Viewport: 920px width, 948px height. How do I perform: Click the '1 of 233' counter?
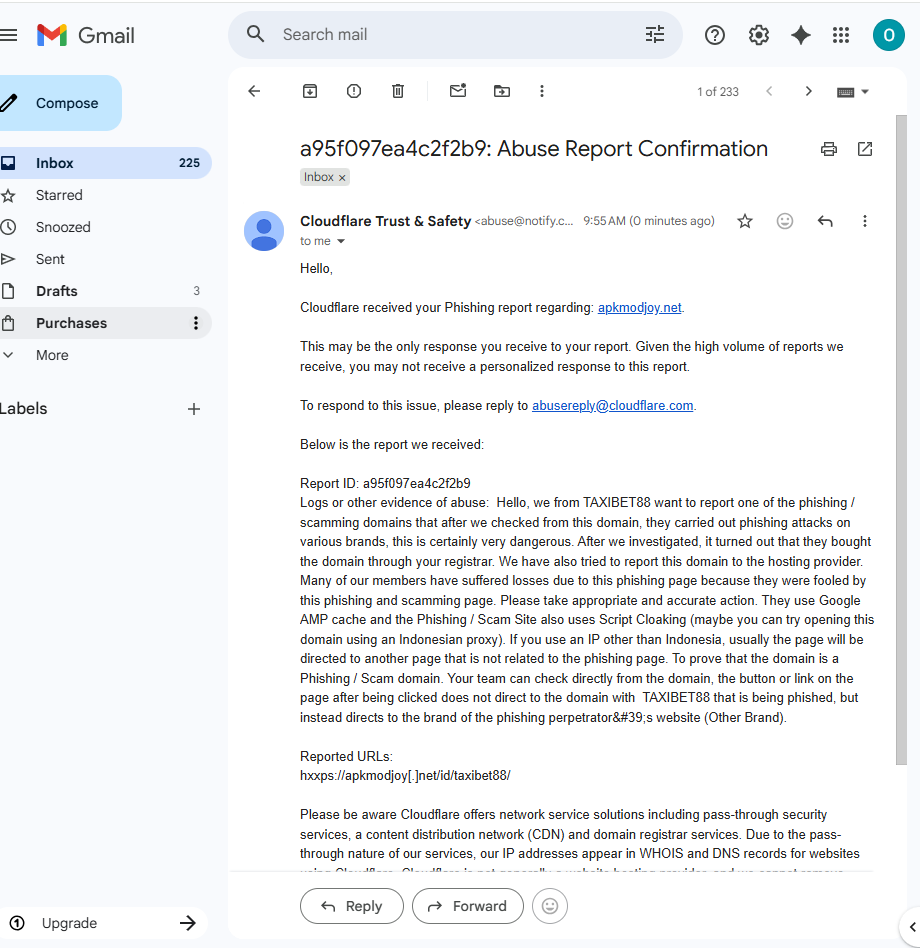coord(718,92)
